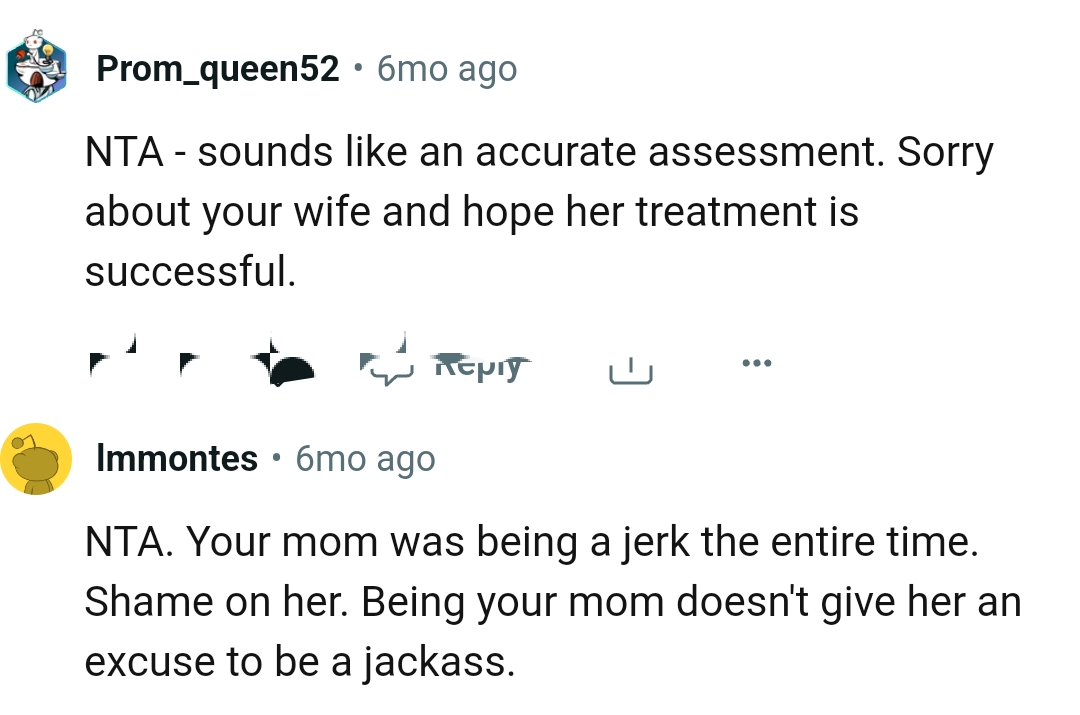Image resolution: width=1080 pixels, height=715 pixels.
Task: Click Immontes's username link
Action: (176, 458)
